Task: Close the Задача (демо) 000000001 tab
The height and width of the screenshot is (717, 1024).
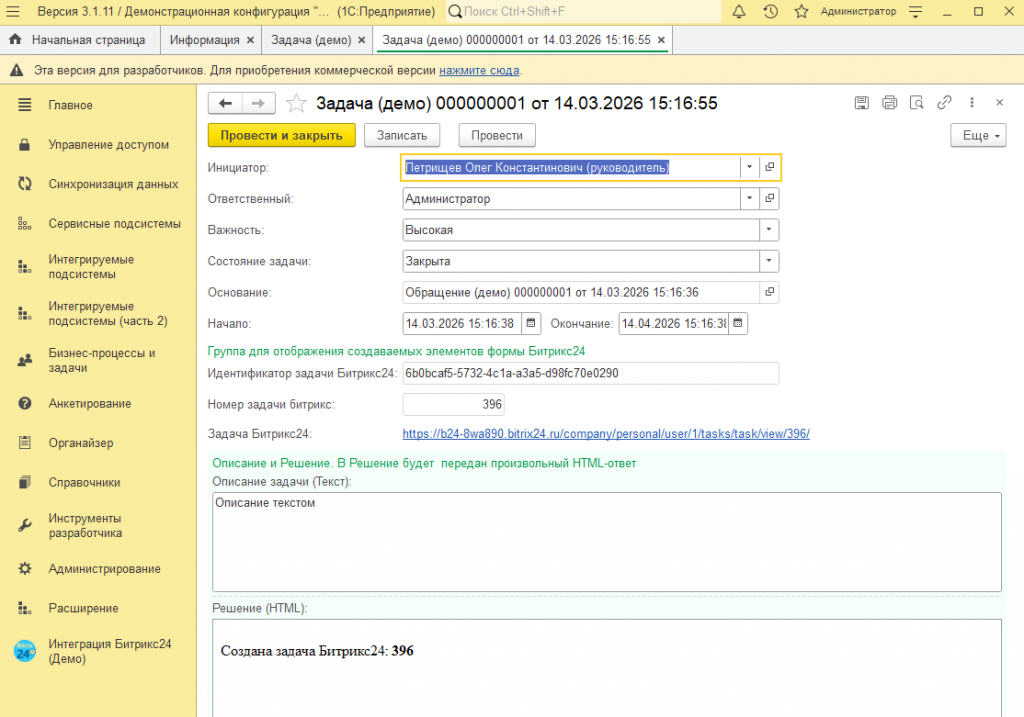Action: click(661, 40)
